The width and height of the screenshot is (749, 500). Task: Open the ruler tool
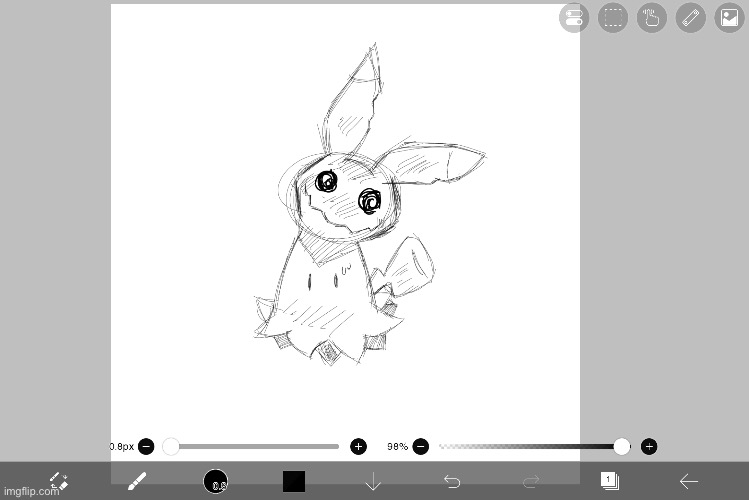(690, 18)
